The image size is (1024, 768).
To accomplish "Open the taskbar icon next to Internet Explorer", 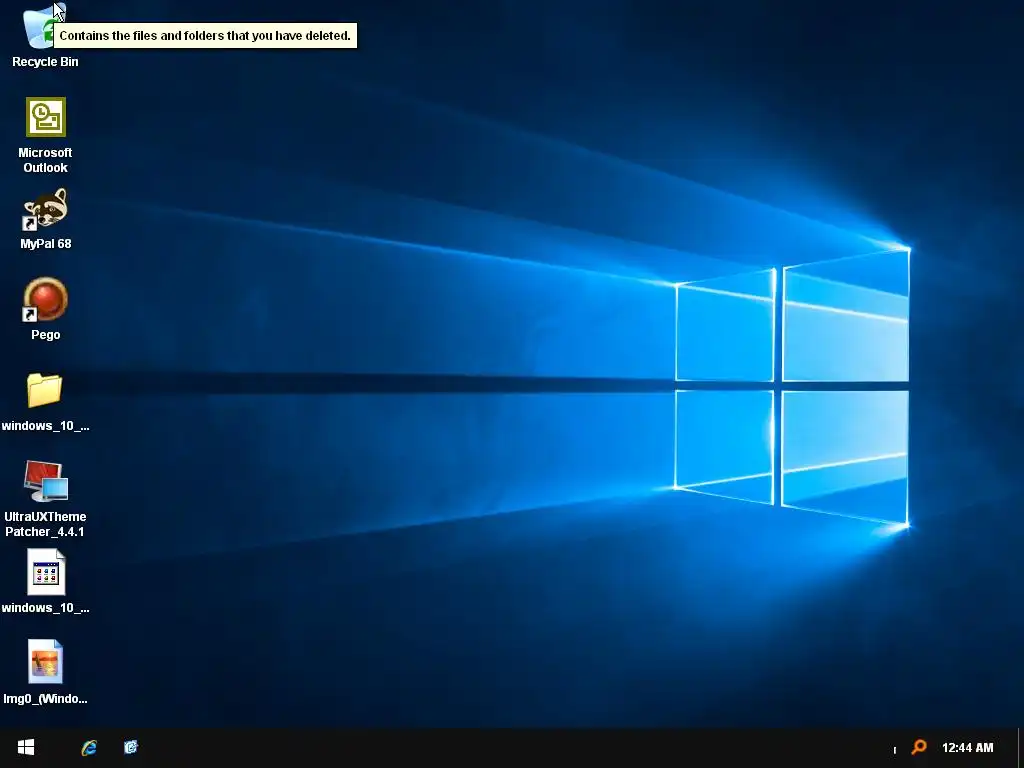I will [x=131, y=747].
